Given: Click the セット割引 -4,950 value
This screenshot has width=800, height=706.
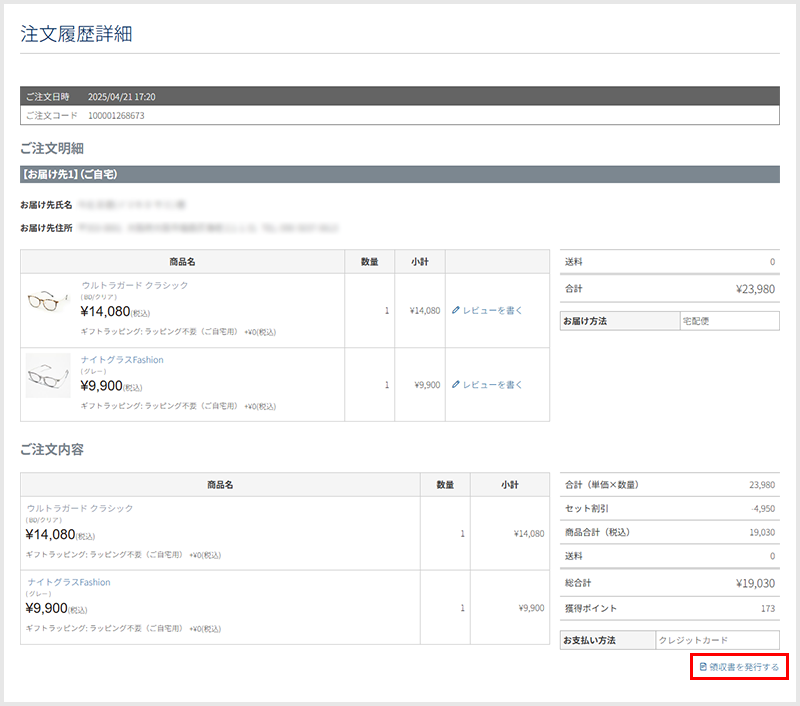Looking at the screenshot, I should click(x=761, y=508).
